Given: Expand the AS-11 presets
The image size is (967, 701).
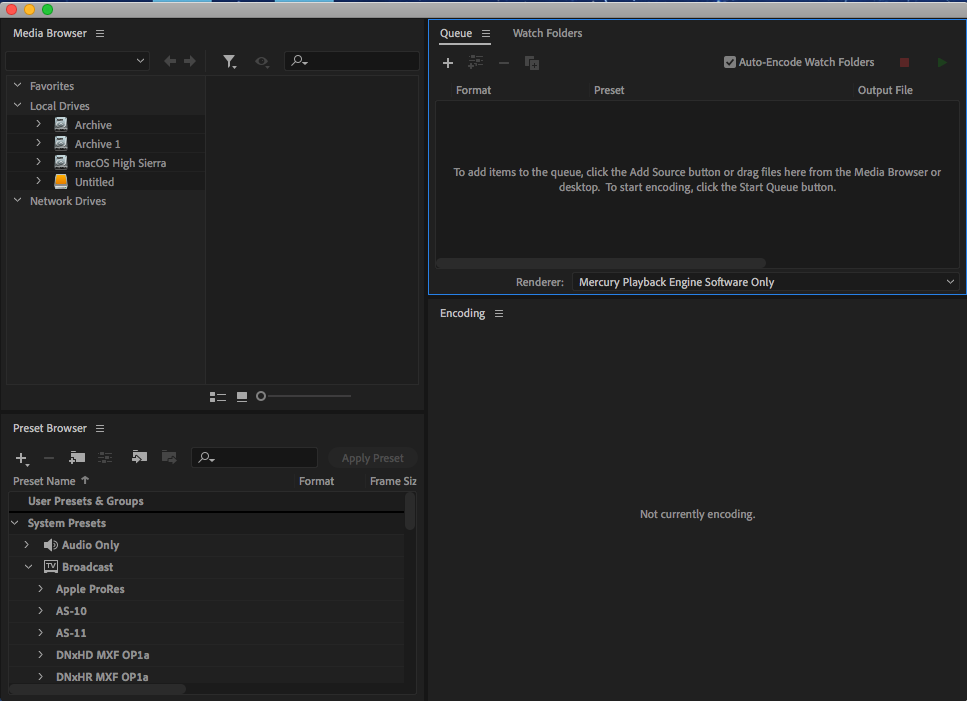Looking at the screenshot, I should 41,633.
